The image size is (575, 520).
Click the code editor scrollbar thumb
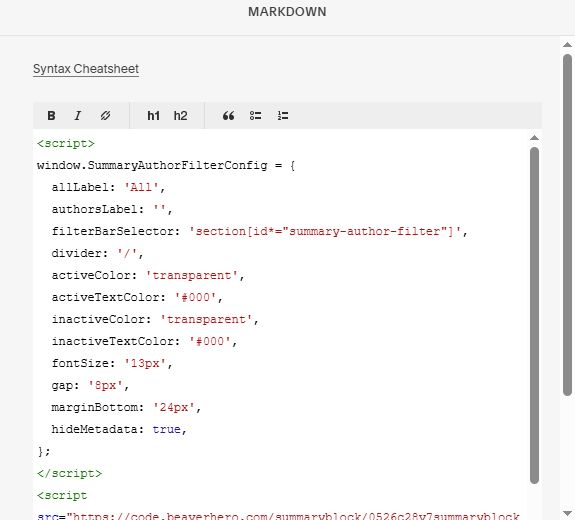coord(534,315)
